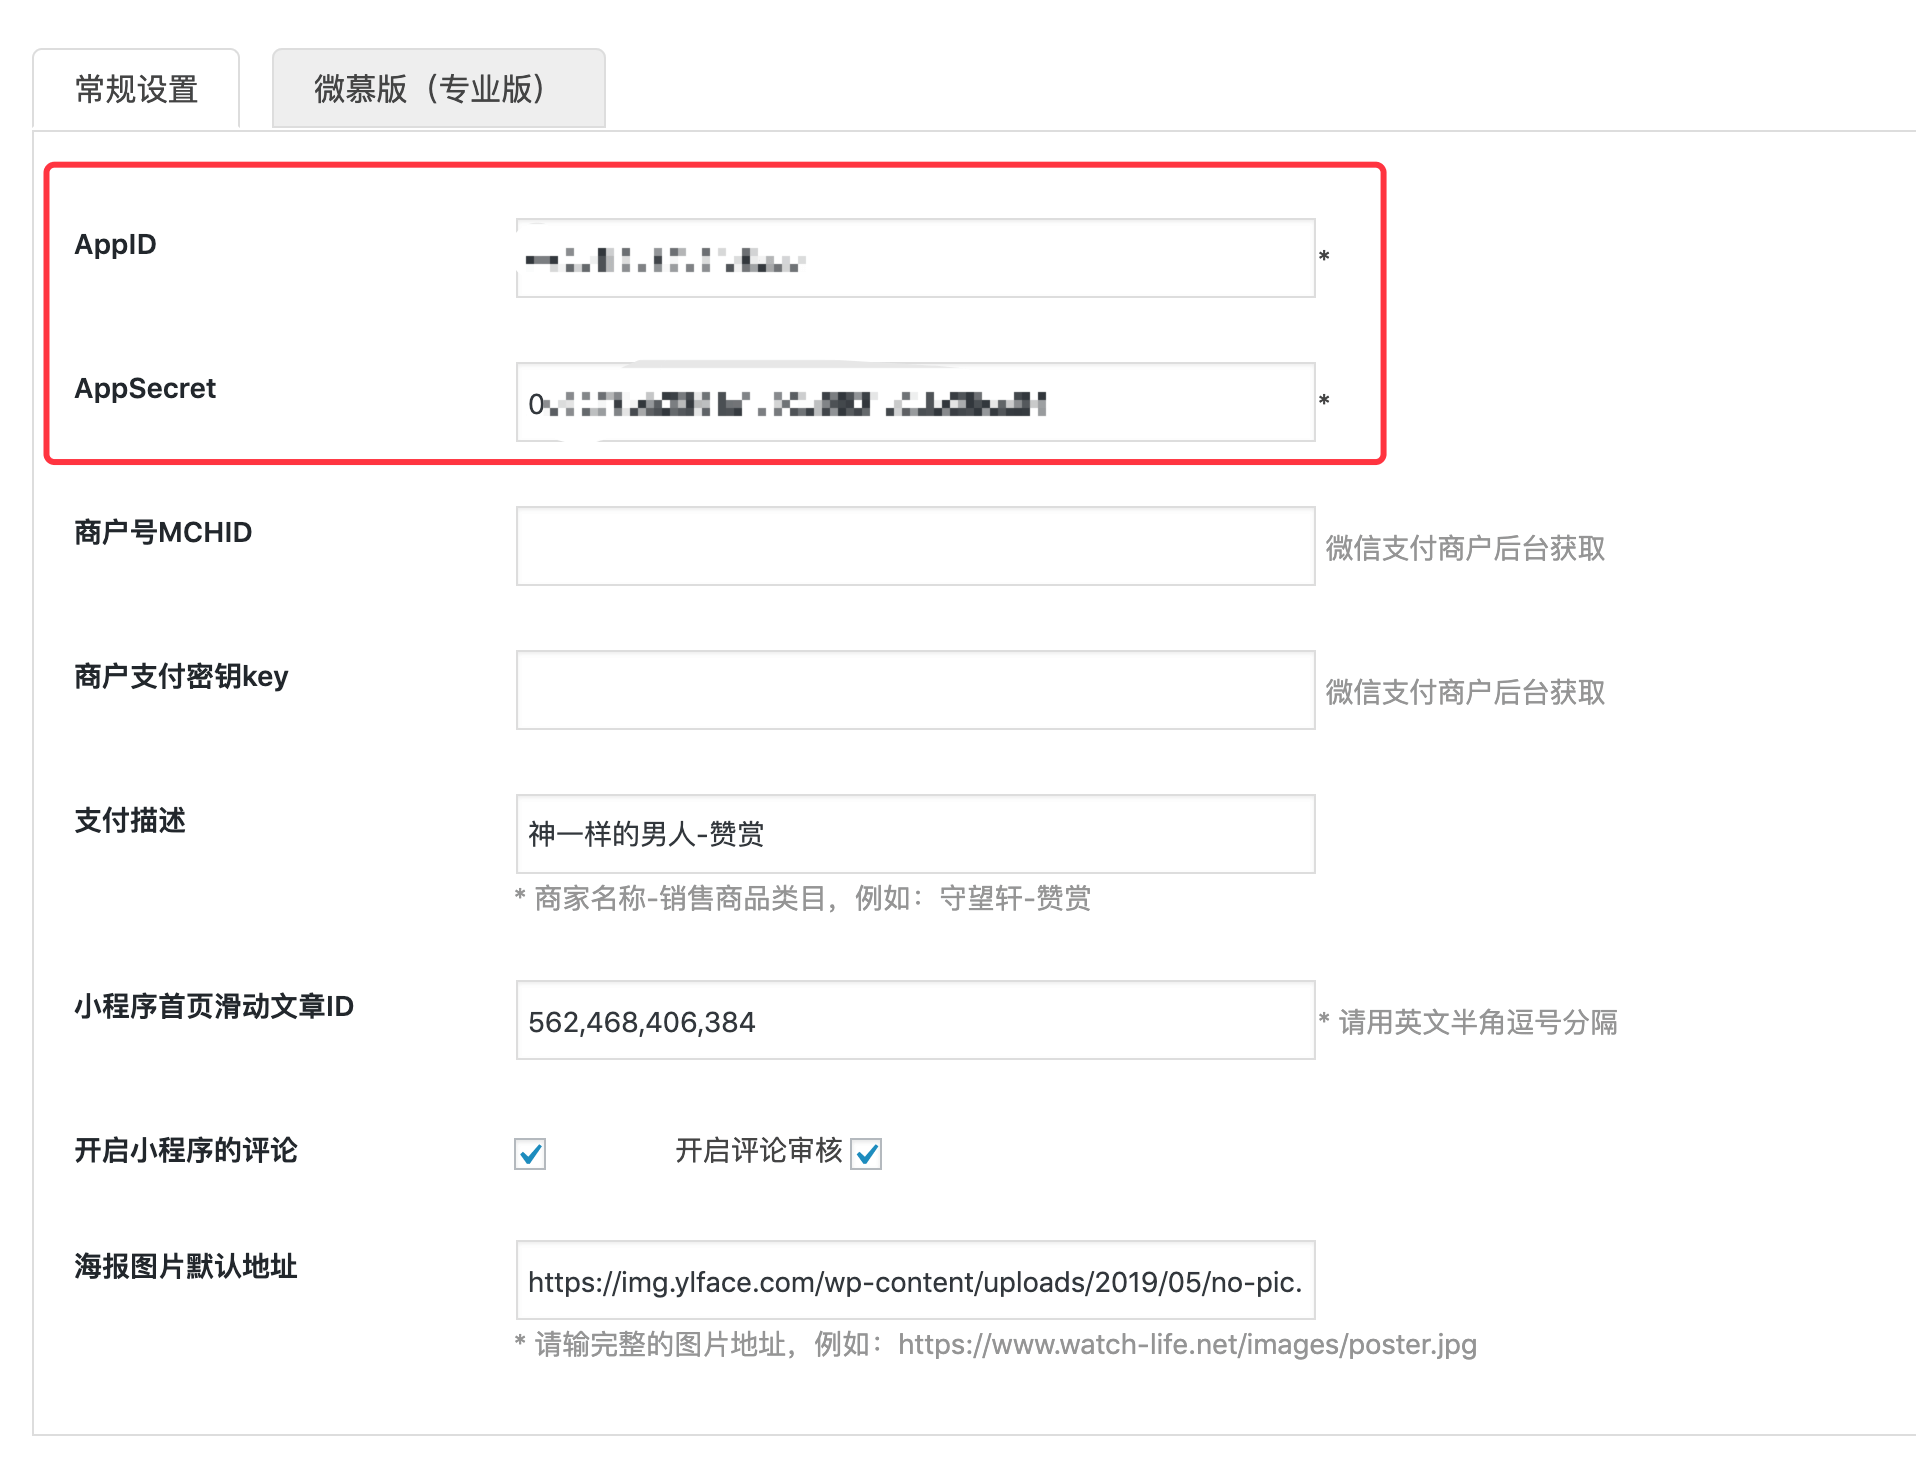
Task: Click the 请用英文半角逗号分隔 hint text
Action: tap(1477, 1022)
